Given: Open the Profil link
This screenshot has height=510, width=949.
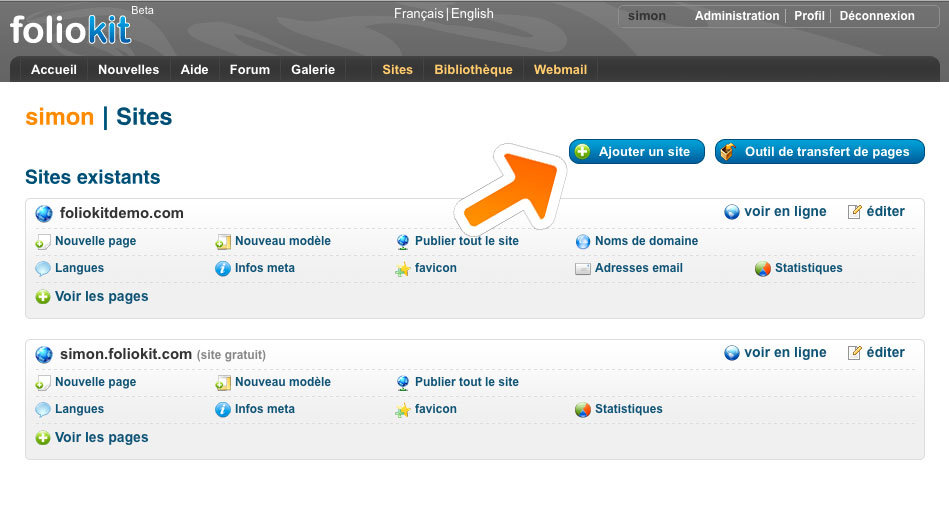Looking at the screenshot, I should click(809, 16).
